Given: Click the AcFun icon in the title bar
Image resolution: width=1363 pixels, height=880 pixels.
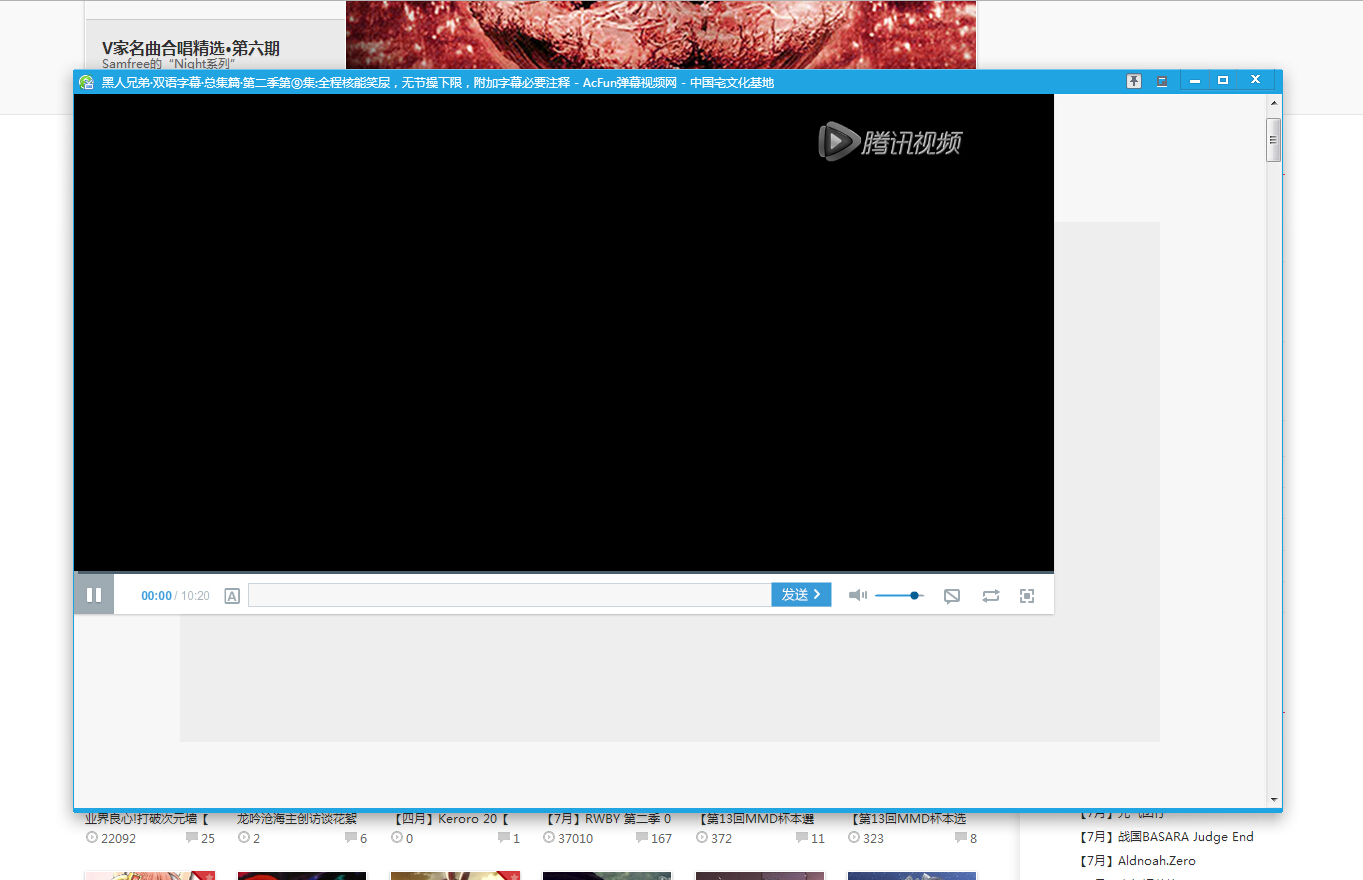Looking at the screenshot, I should pos(87,82).
